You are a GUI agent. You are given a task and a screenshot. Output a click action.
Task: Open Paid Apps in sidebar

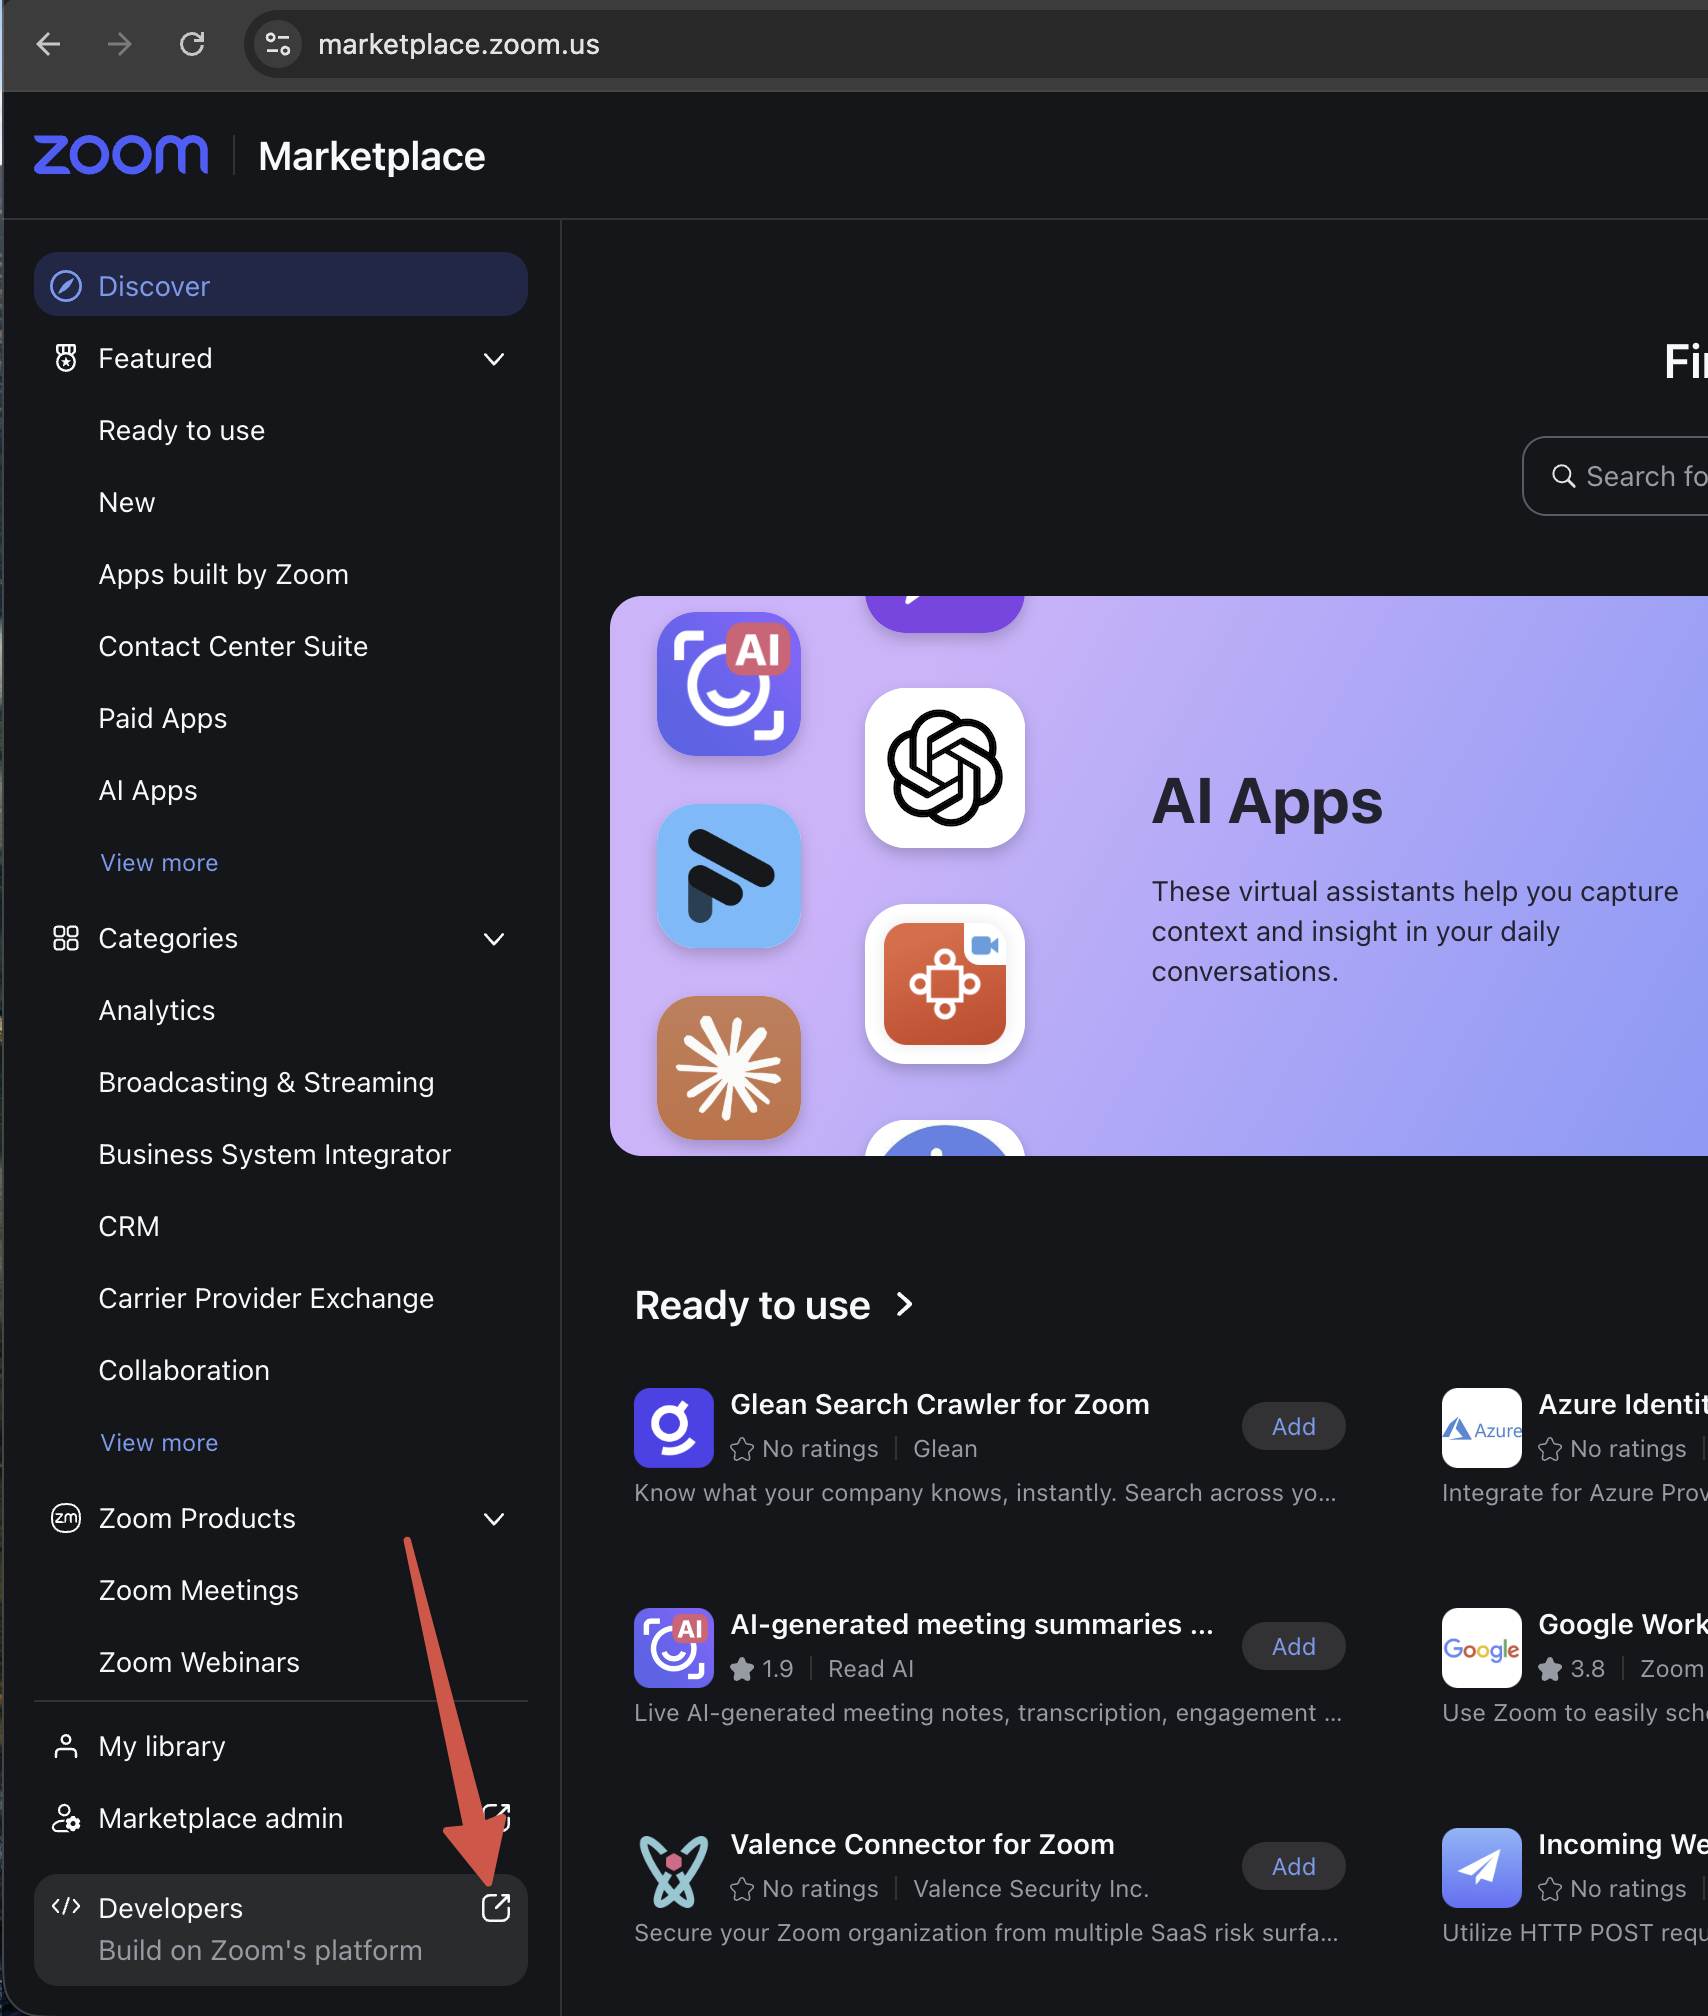click(163, 719)
